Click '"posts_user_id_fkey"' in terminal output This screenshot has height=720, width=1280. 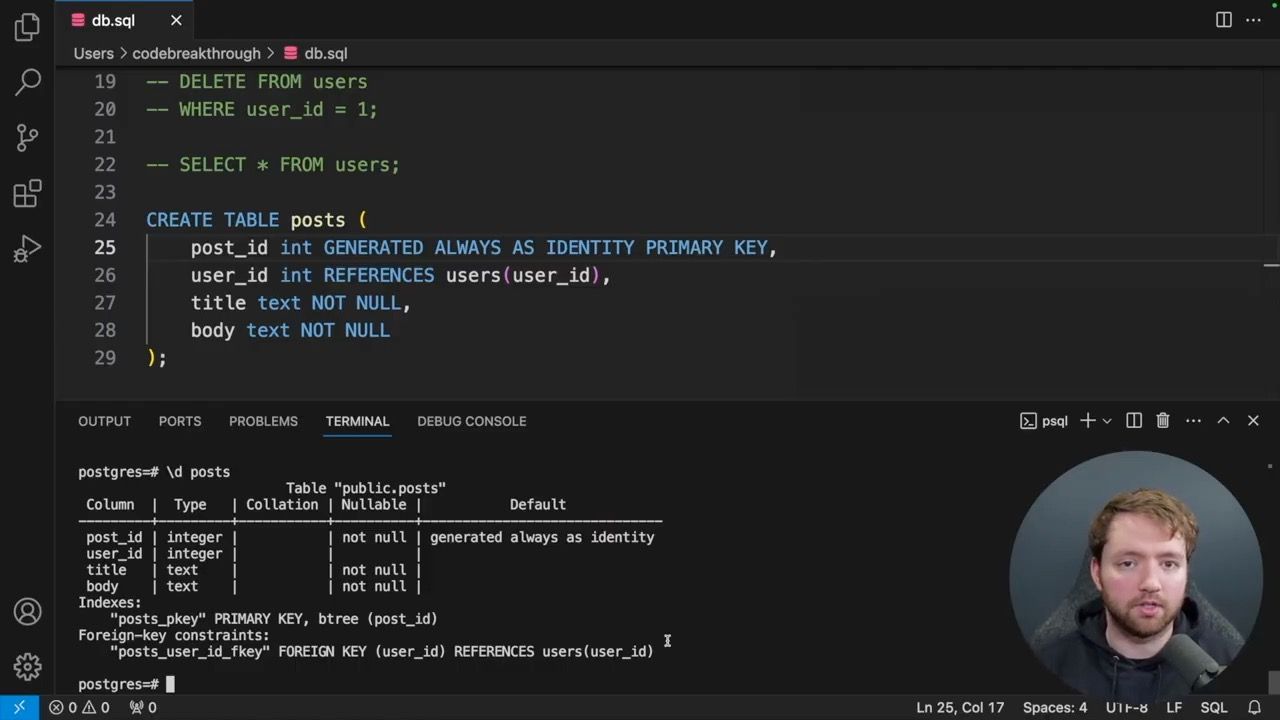tap(190, 652)
